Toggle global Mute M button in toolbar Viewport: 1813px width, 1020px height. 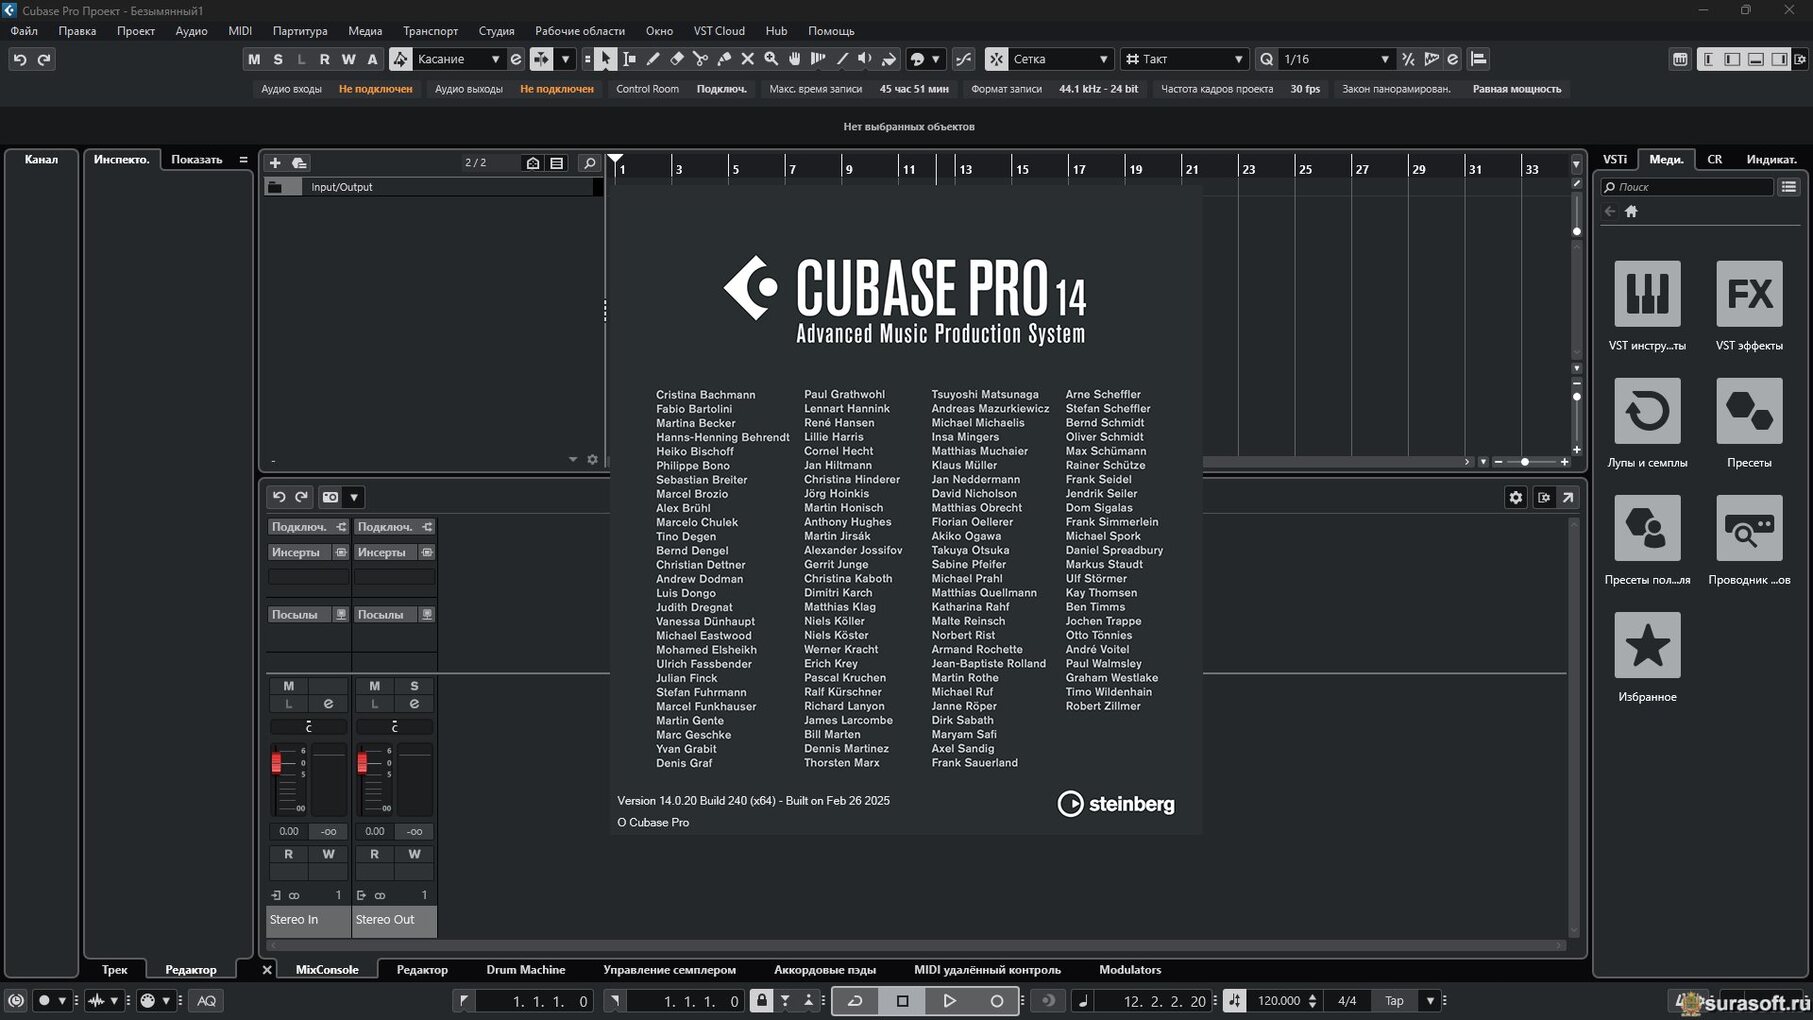(254, 59)
